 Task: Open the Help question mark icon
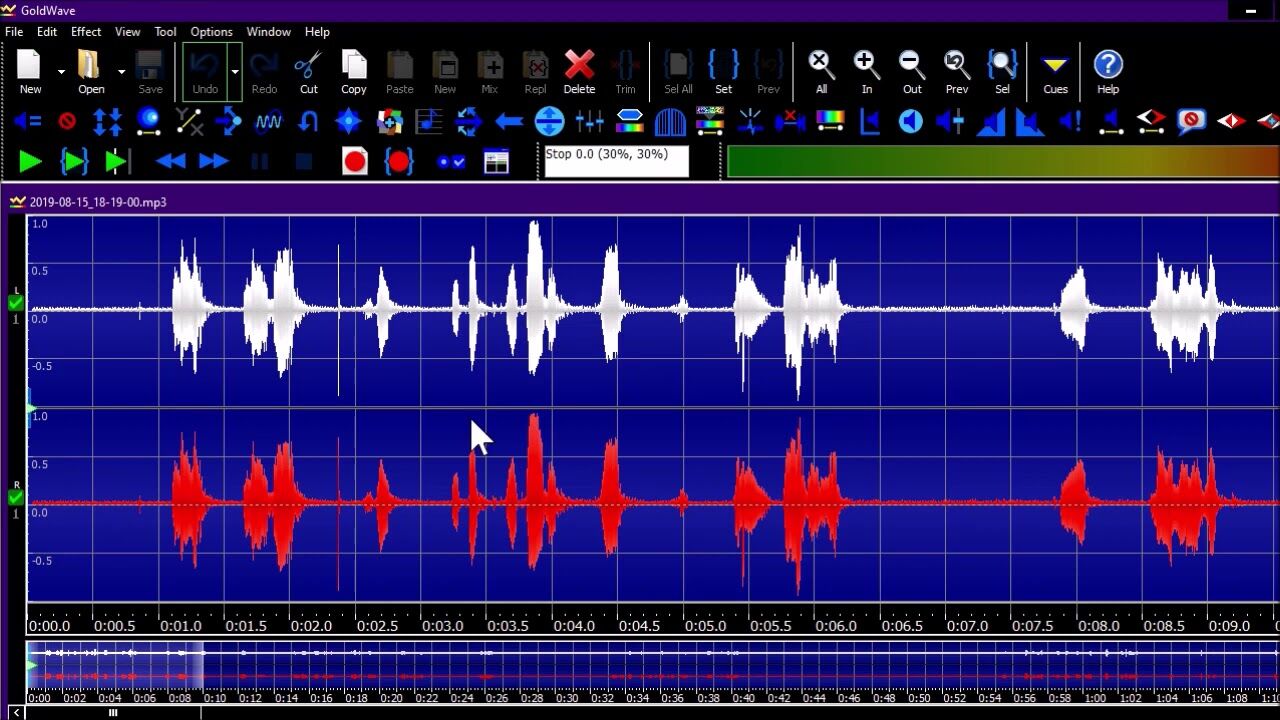coord(1107,72)
